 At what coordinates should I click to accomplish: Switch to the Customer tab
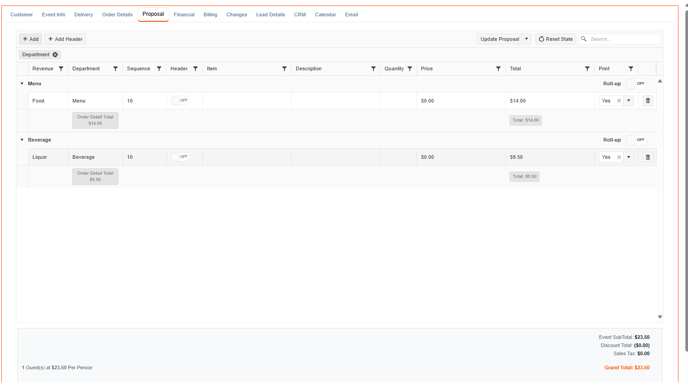pyautogui.click(x=22, y=14)
